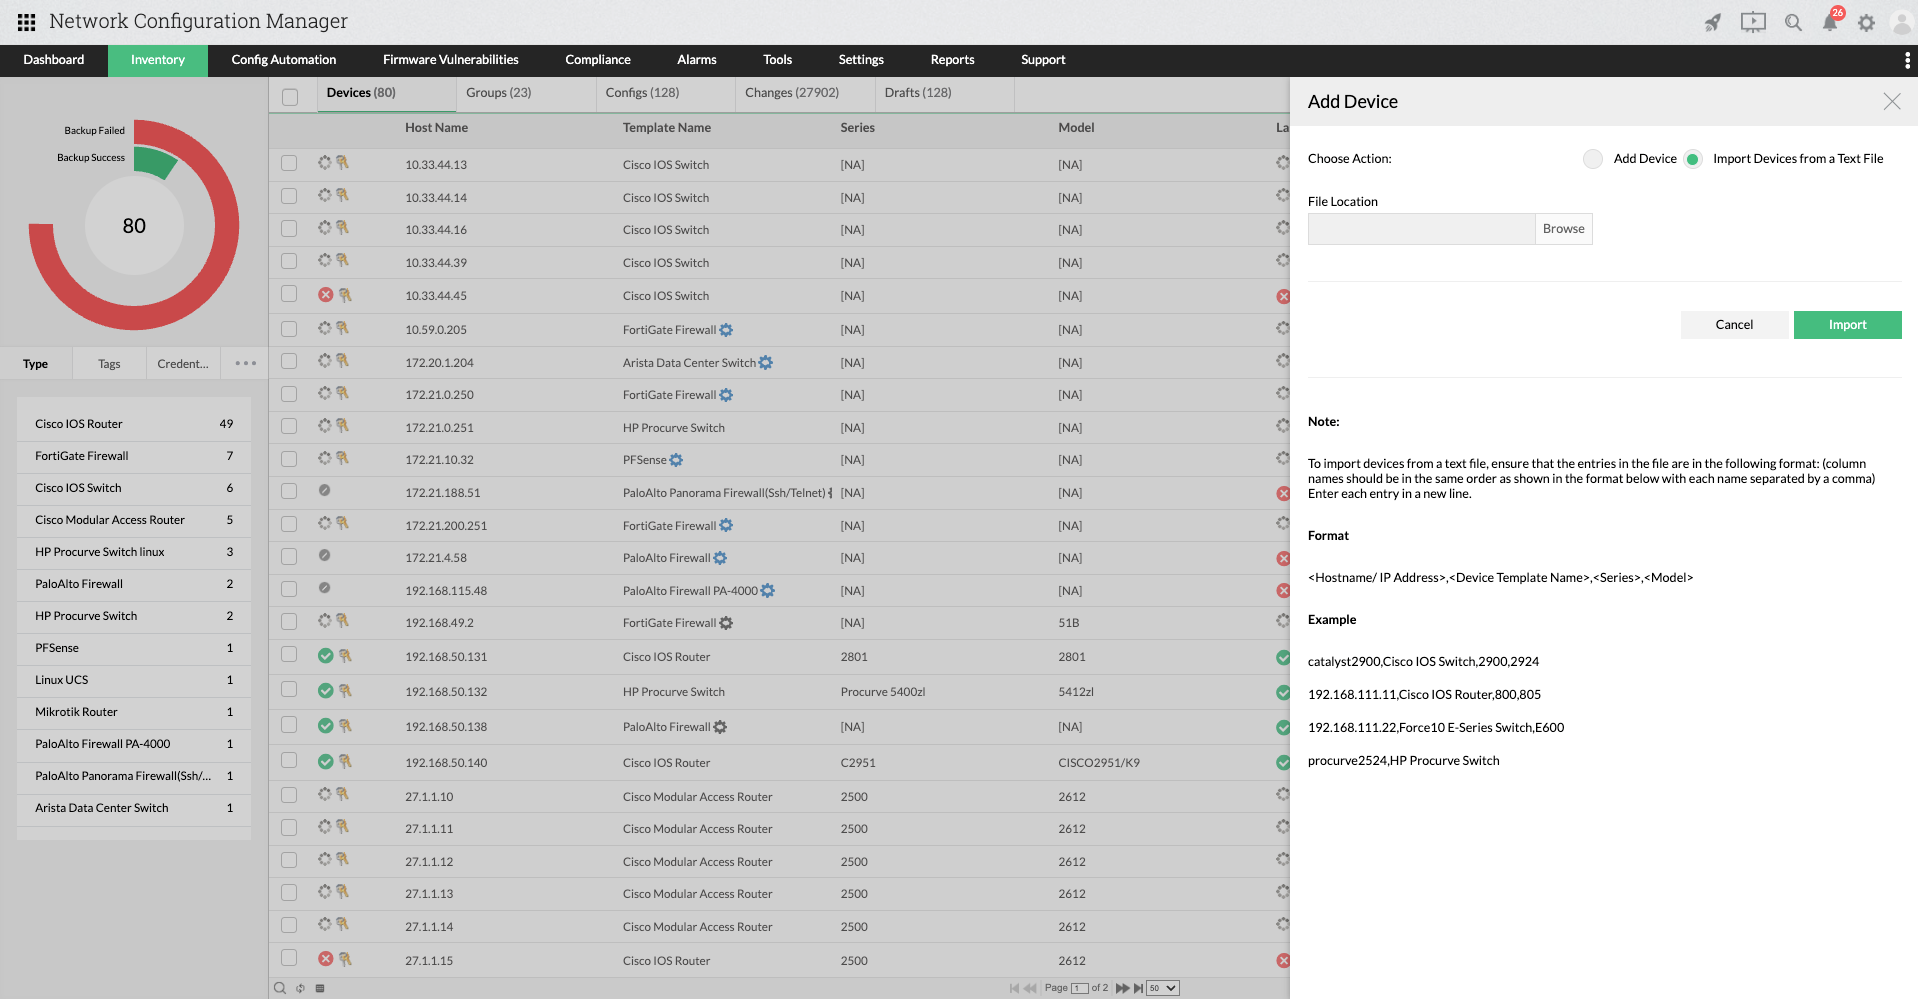Click the status icon for 172.21.188.51
The width and height of the screenshot is (1918, 999).
coord(324,490)
